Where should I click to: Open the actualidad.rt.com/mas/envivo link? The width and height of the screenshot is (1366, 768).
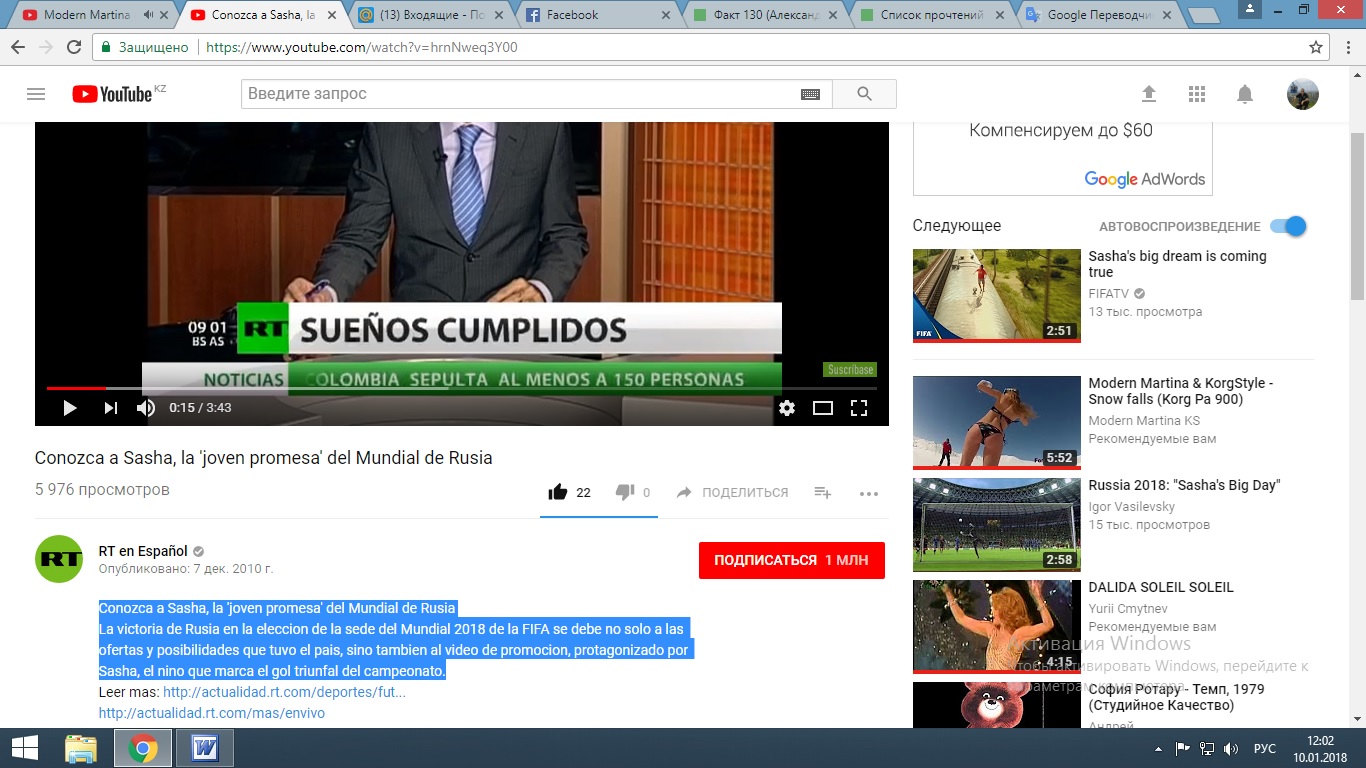(211, 713)
